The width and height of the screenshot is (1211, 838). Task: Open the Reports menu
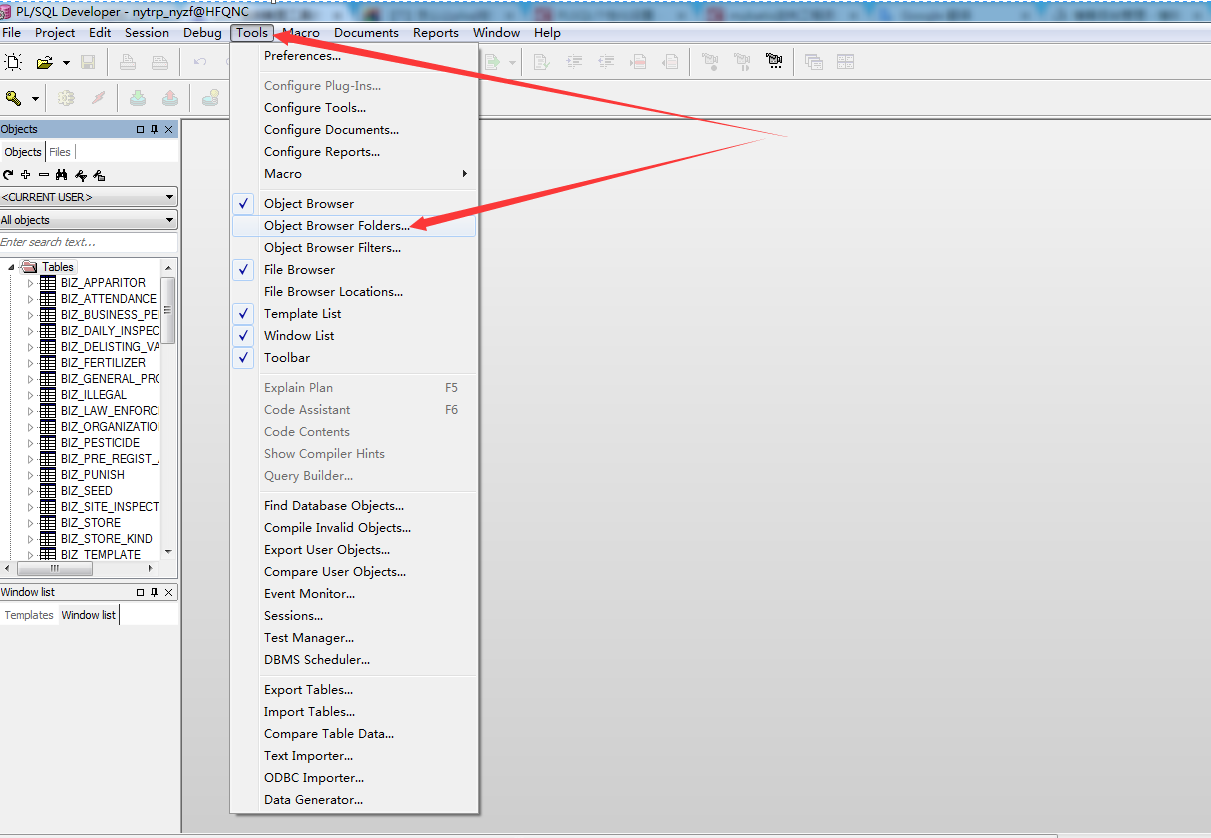coord(436,33)
